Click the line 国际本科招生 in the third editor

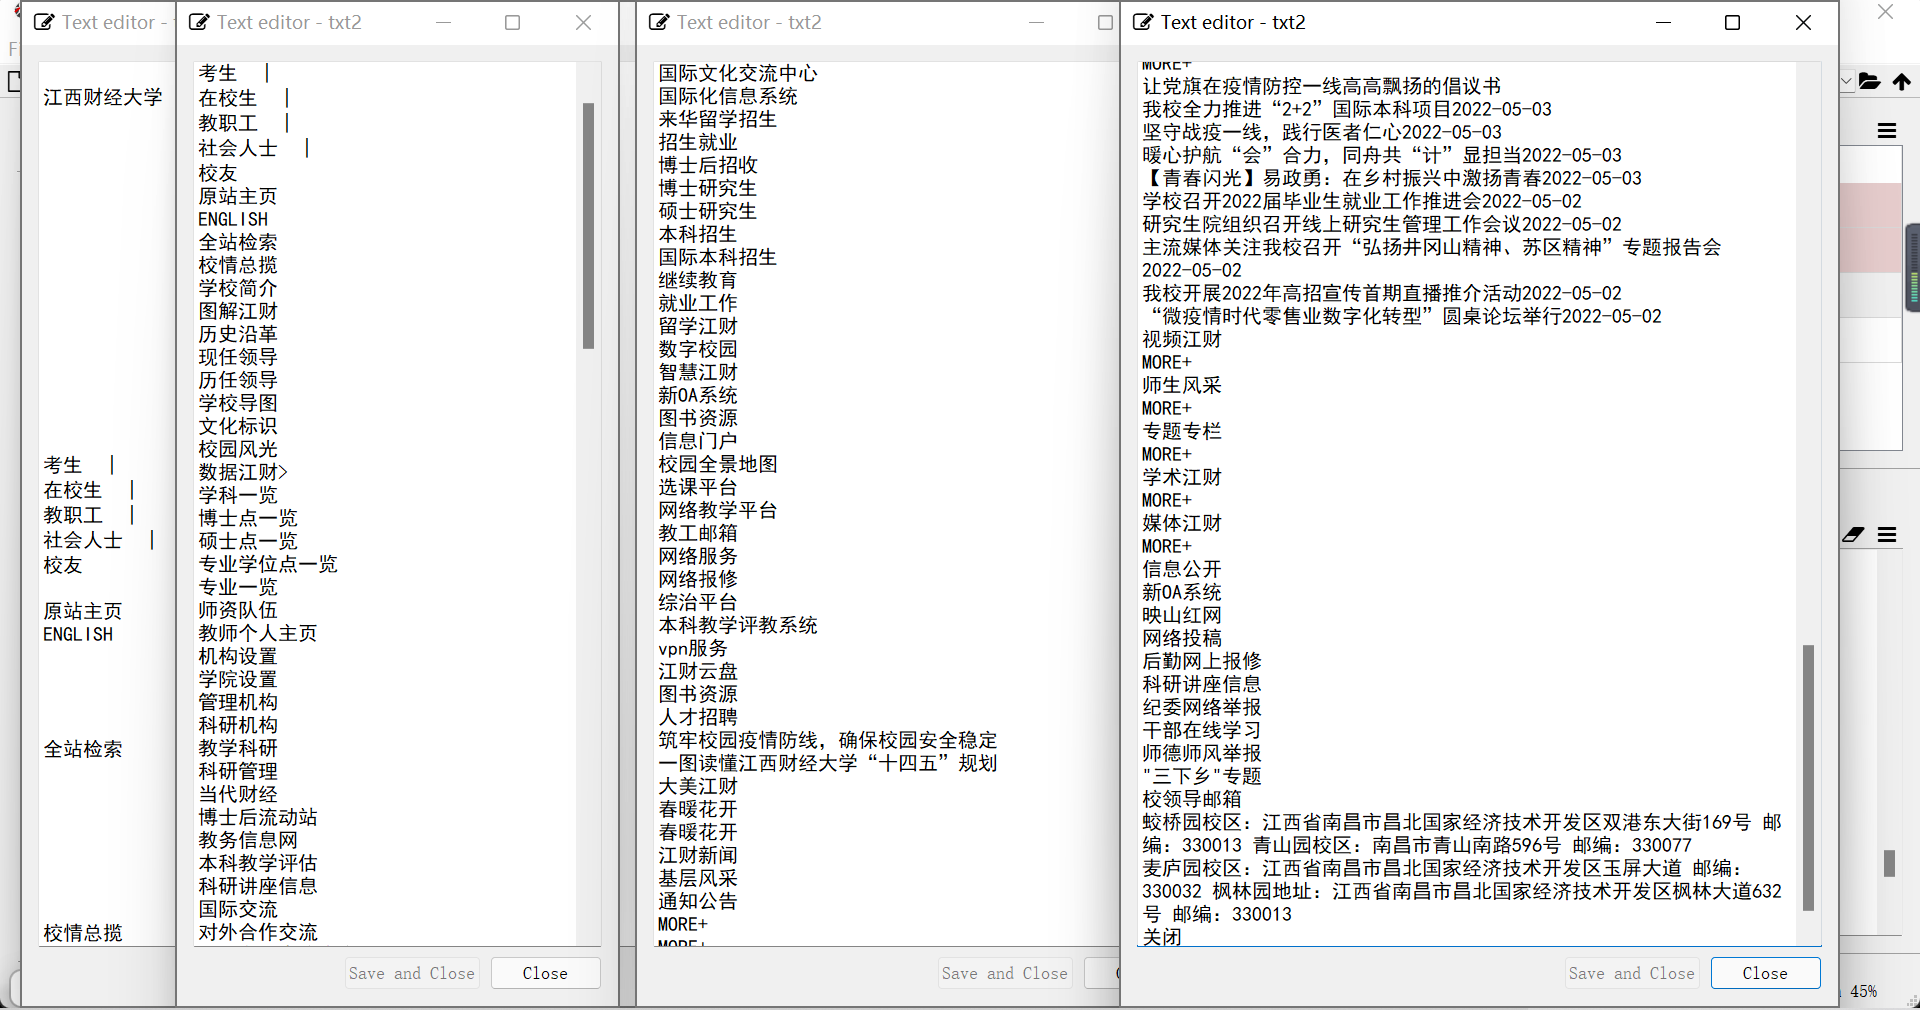718,257
